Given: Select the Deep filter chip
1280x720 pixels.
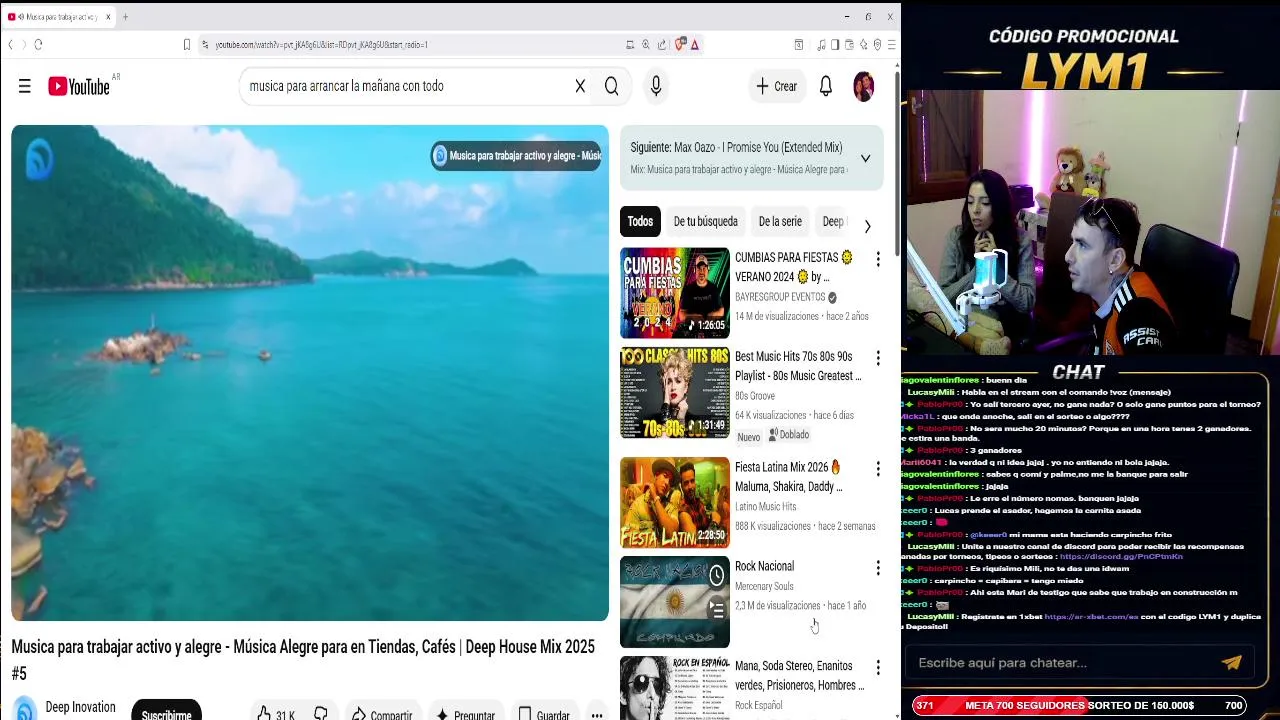Looking at the screenshot, I should click(x=833, y=222).
